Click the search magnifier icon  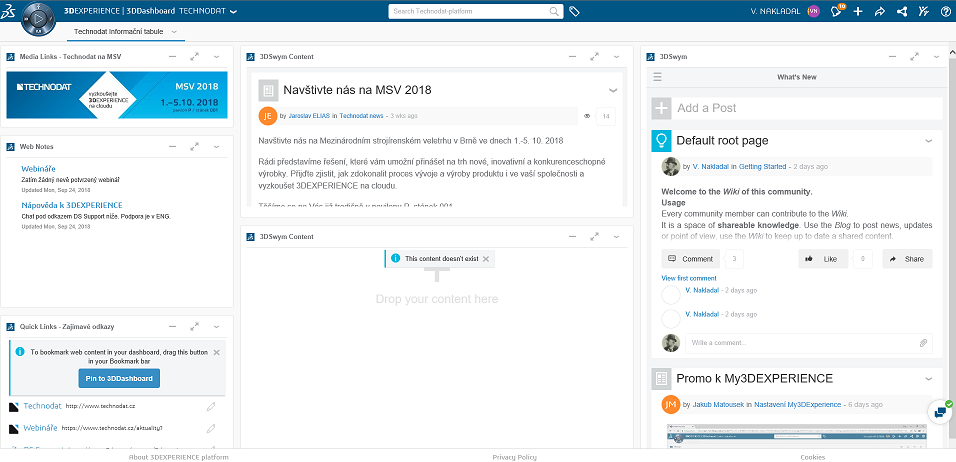(554, 11)
